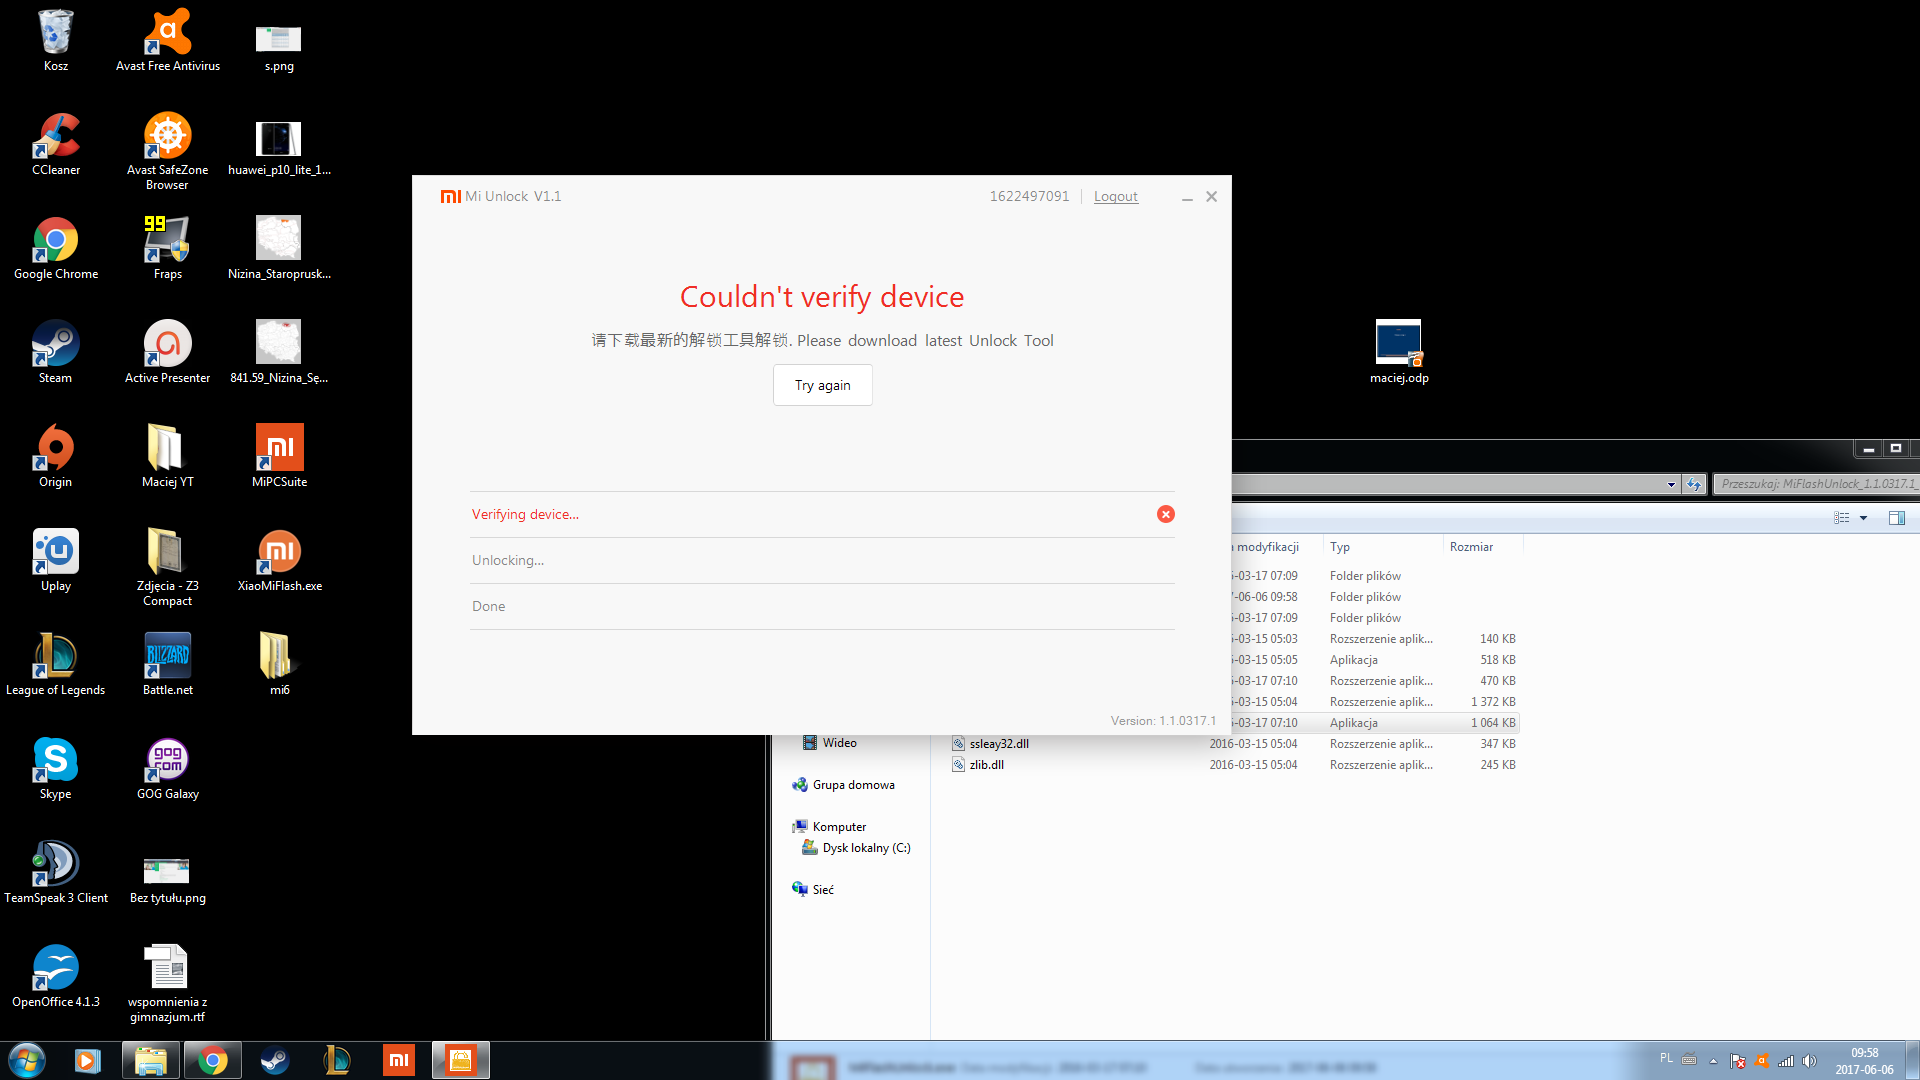Screen dimensions: 1920x1080
Task: Launch XiaoMiFlash.exe shortcut on desktop
Action: pos(279,560)
